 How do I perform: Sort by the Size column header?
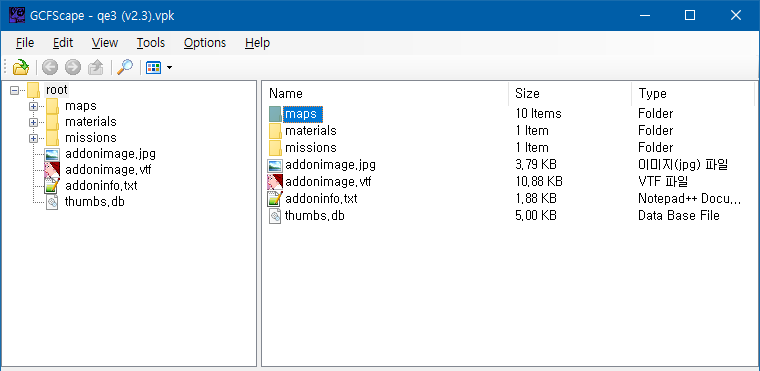tap(570, 93)
